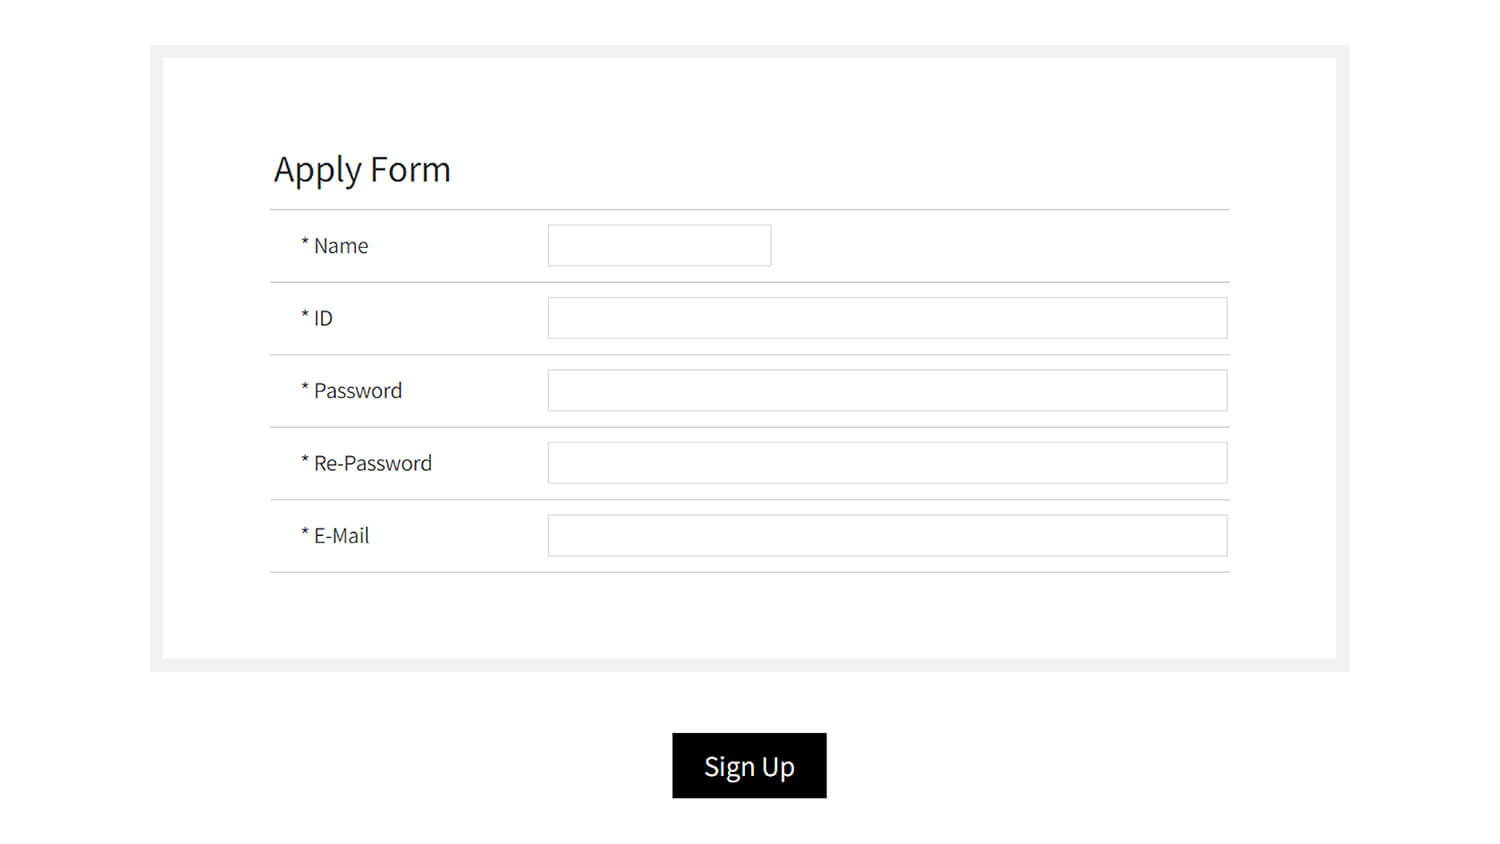Screen dimensions: 1500x844
Task: Click the gray border of the form panel
Action: [156, 358]
